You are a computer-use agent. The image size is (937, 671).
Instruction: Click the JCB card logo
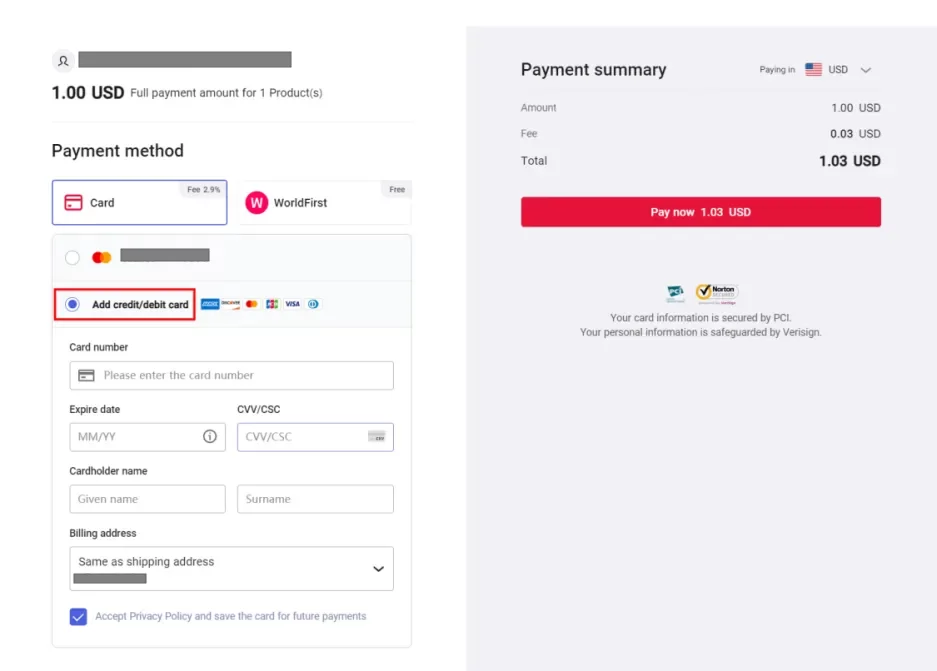272,304
